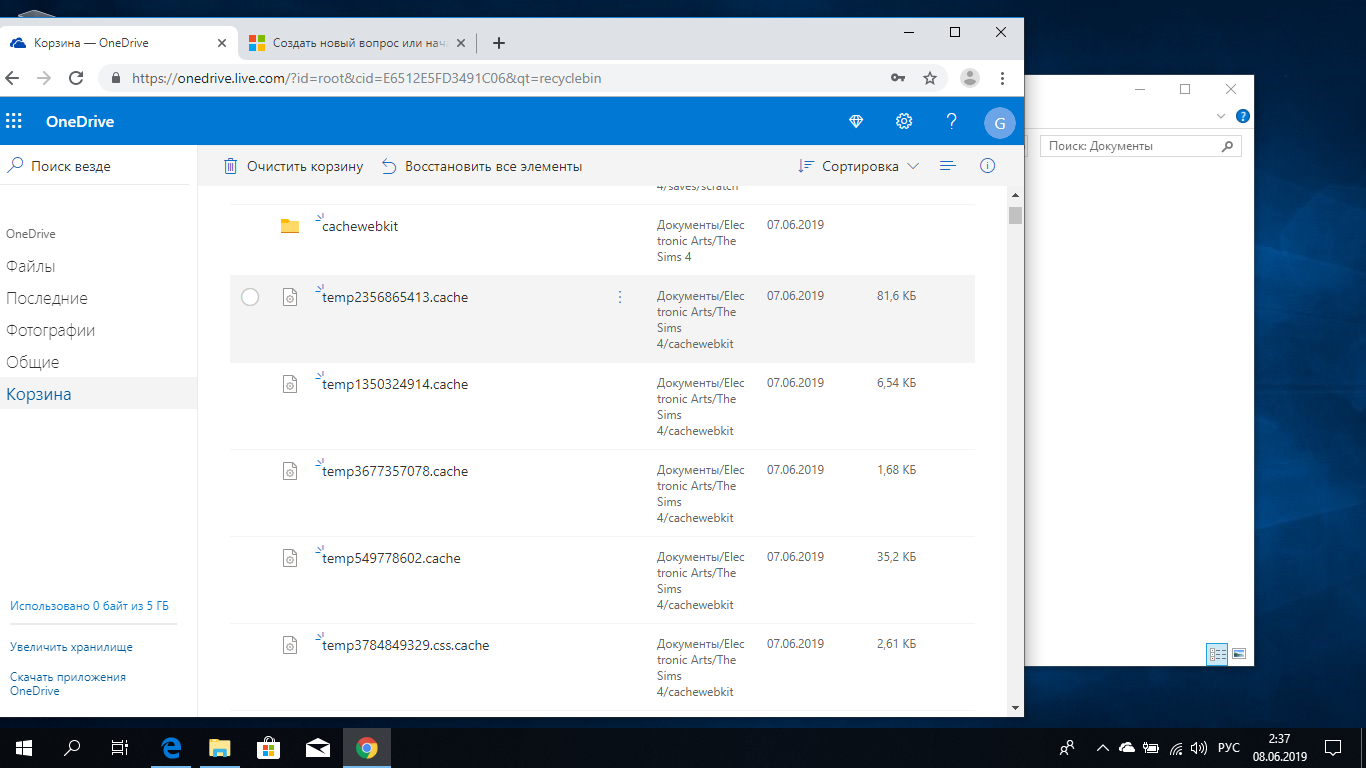Reload the OneDrive page
This screenshot has width=1366, height=768.
pos(76,77)
